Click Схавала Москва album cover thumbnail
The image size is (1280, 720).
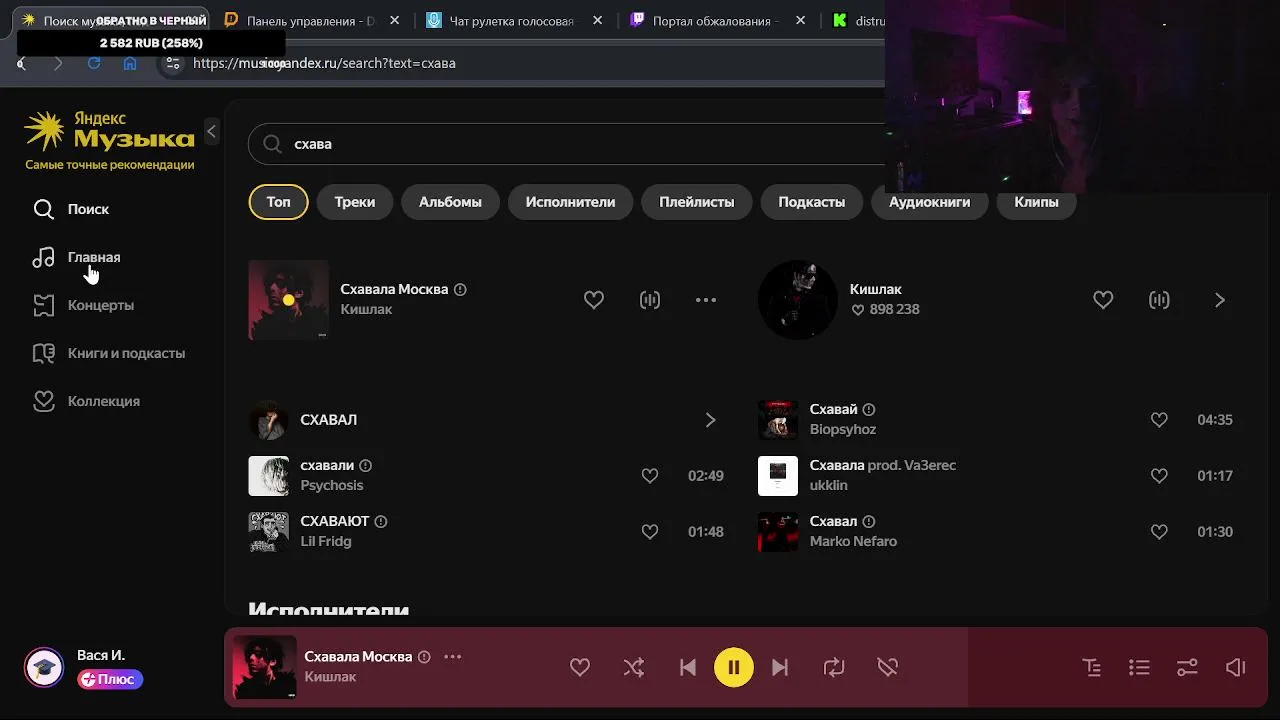point(288,300)
